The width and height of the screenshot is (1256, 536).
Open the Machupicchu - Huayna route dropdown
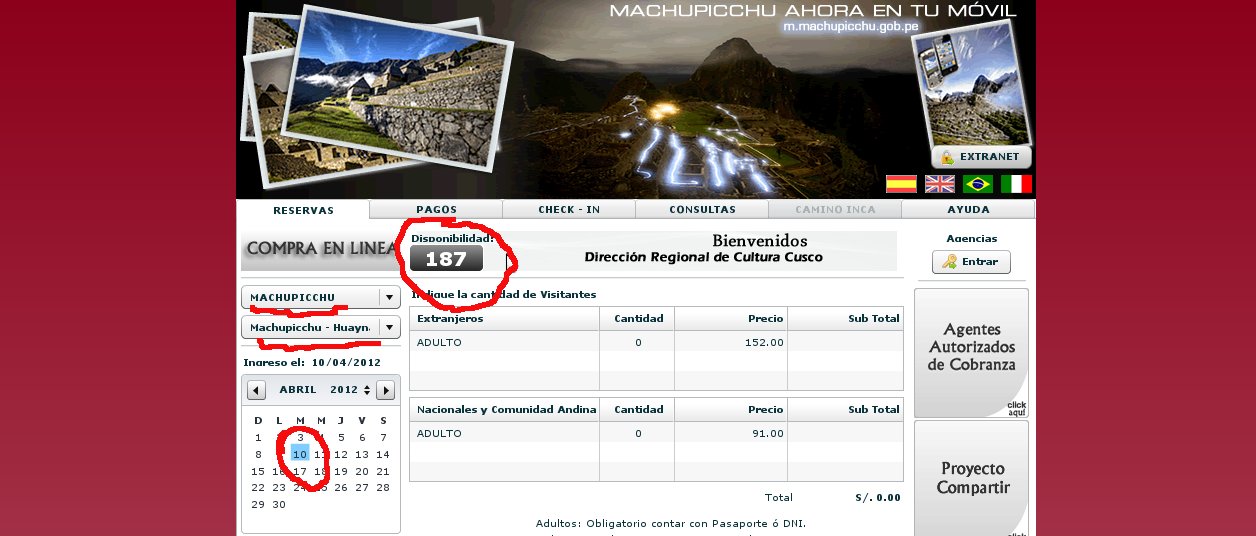click(x=388, y=328)
